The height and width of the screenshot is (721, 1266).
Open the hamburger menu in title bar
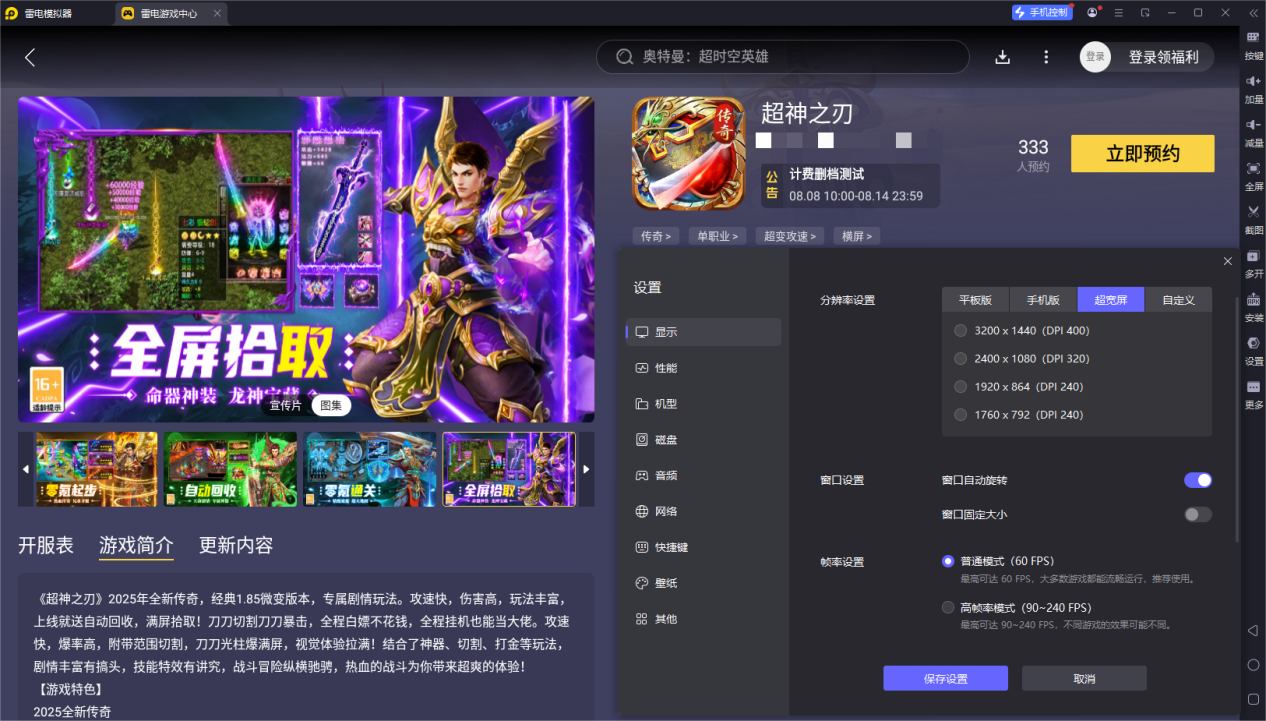point(1118,13)
